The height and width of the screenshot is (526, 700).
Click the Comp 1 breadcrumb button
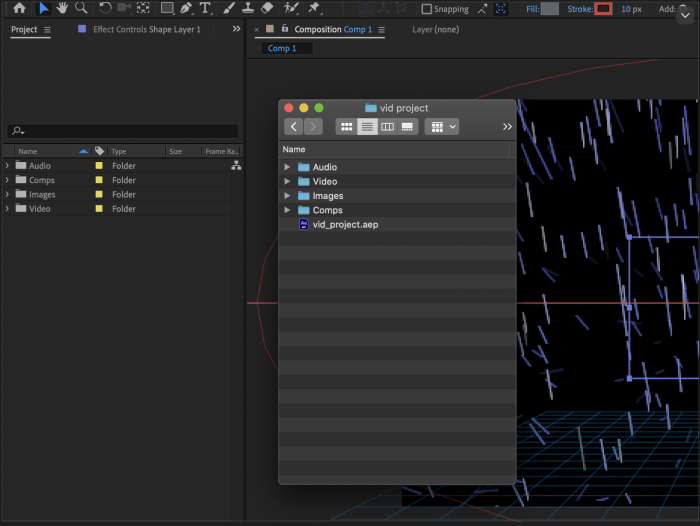pyautogui.click(x=282, y=48)
